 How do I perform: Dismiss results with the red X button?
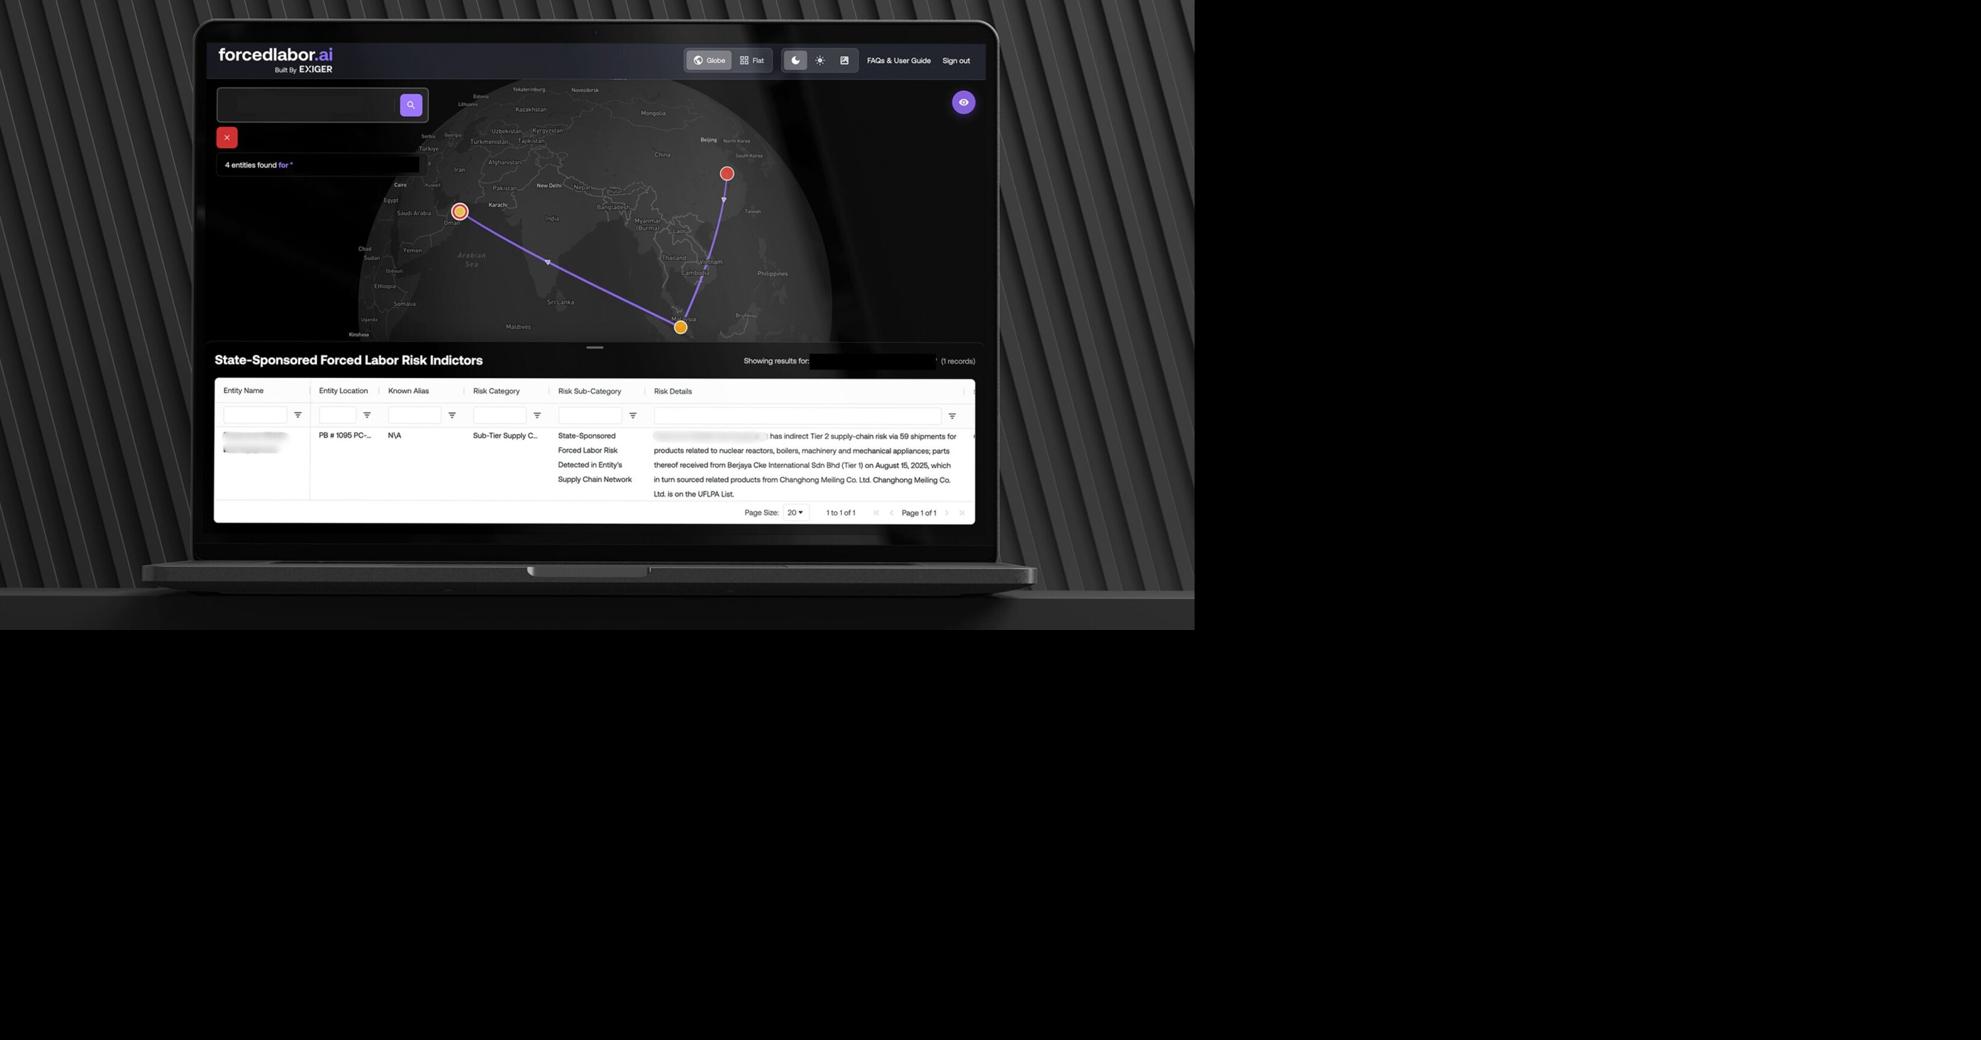pyautogui.click(x=226, y=137)
